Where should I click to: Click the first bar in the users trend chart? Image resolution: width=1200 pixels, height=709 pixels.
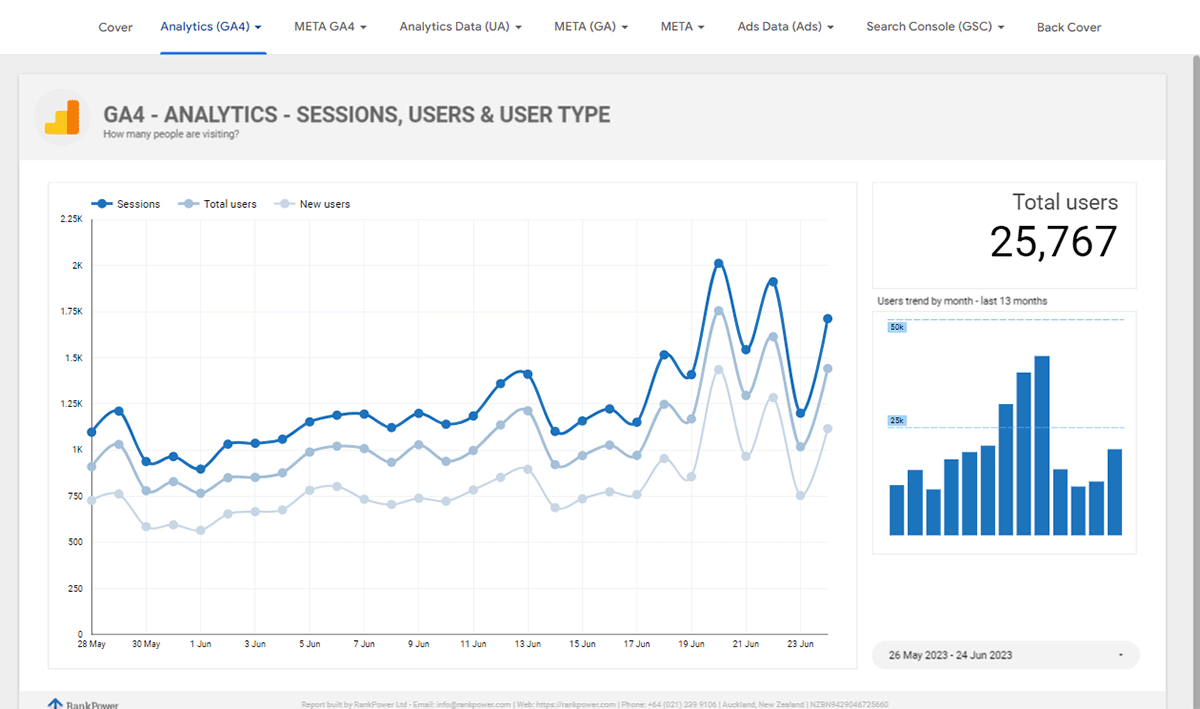(897, 510)
